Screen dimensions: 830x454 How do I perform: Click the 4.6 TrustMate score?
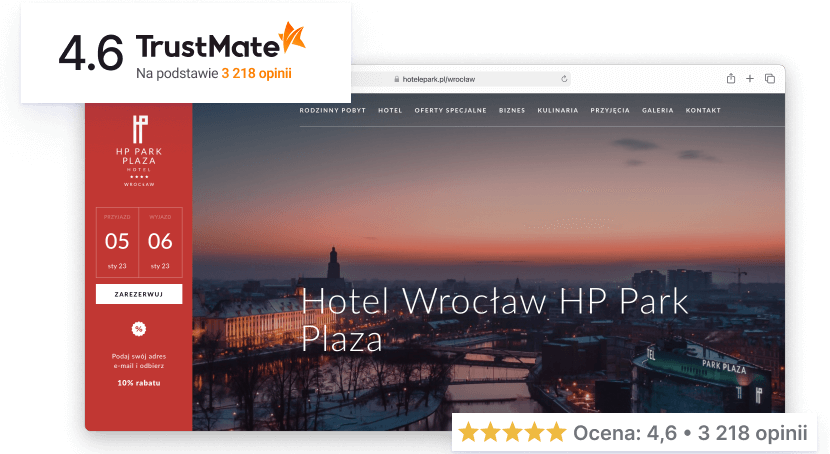click(x=91, y=53)
